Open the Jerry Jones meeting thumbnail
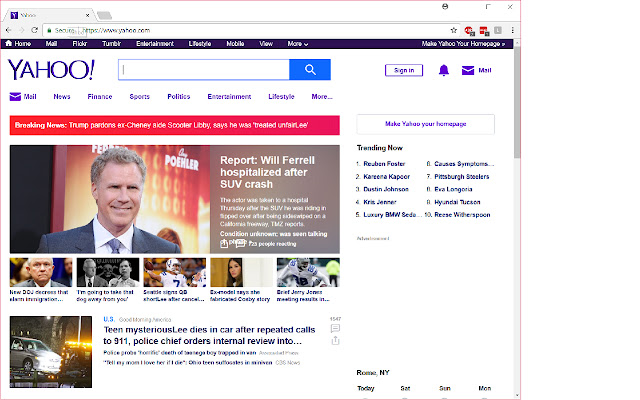This screenshot has height=400, width=640. tap(308, 272)
